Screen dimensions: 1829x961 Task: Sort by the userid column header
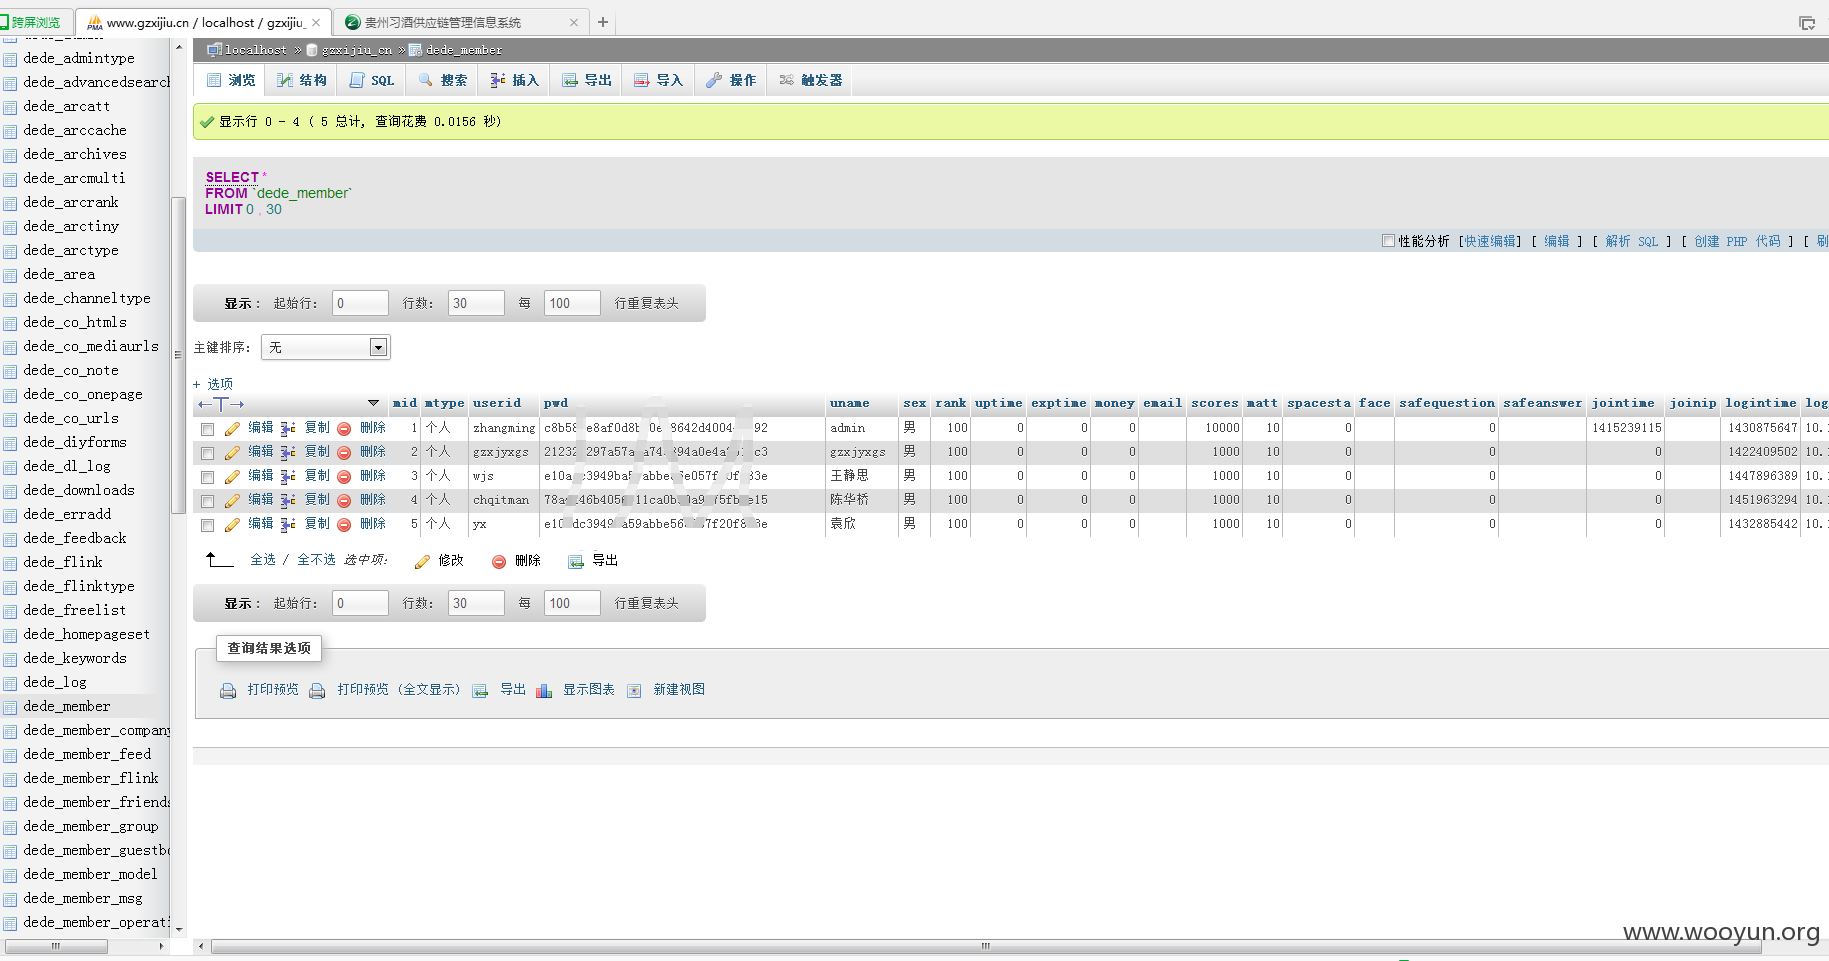(x=497, y=403)
